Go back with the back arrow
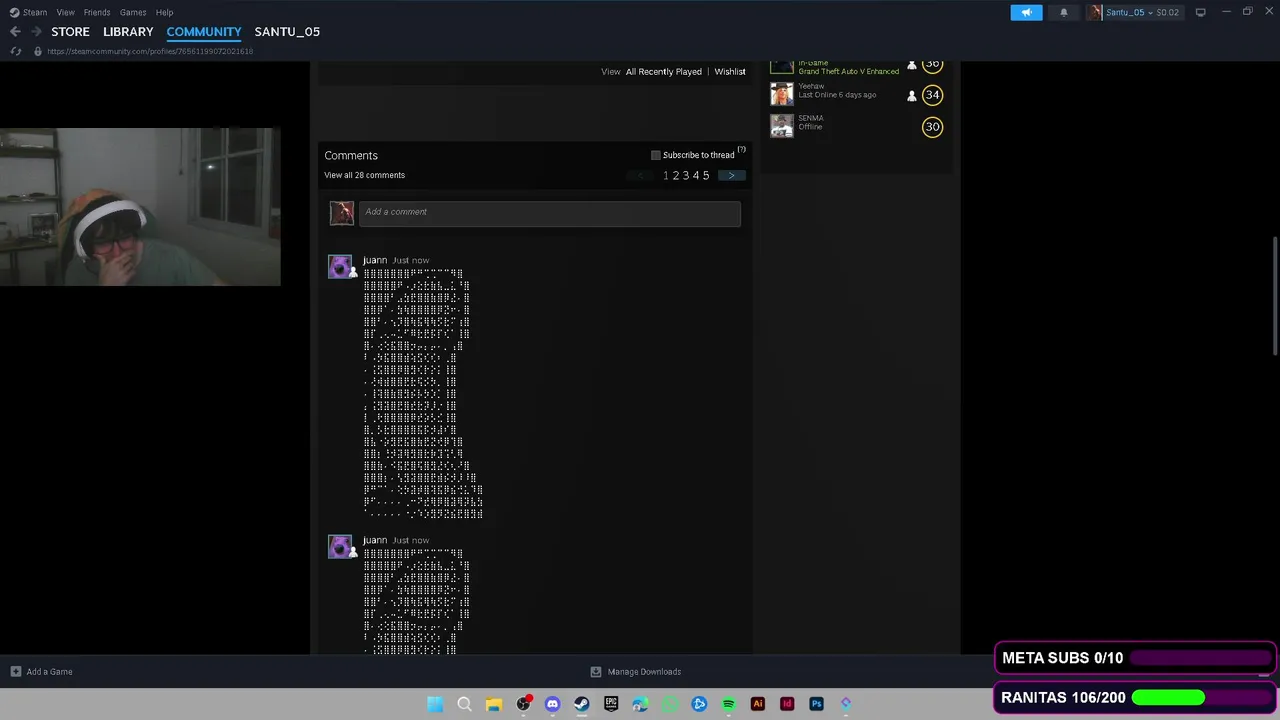 [15, 32]
